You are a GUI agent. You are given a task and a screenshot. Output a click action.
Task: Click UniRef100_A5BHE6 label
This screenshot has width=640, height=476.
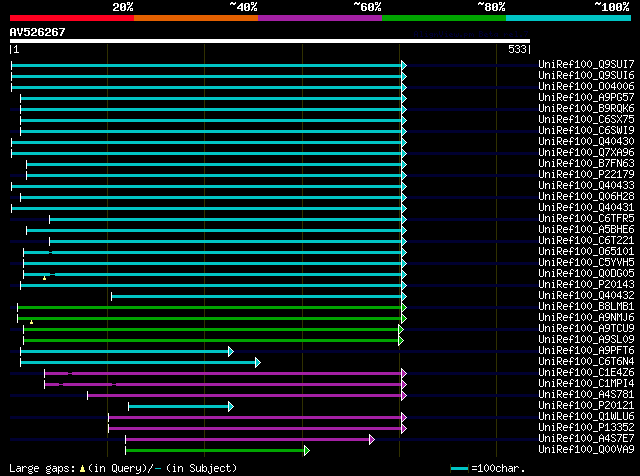pos(586,229)
